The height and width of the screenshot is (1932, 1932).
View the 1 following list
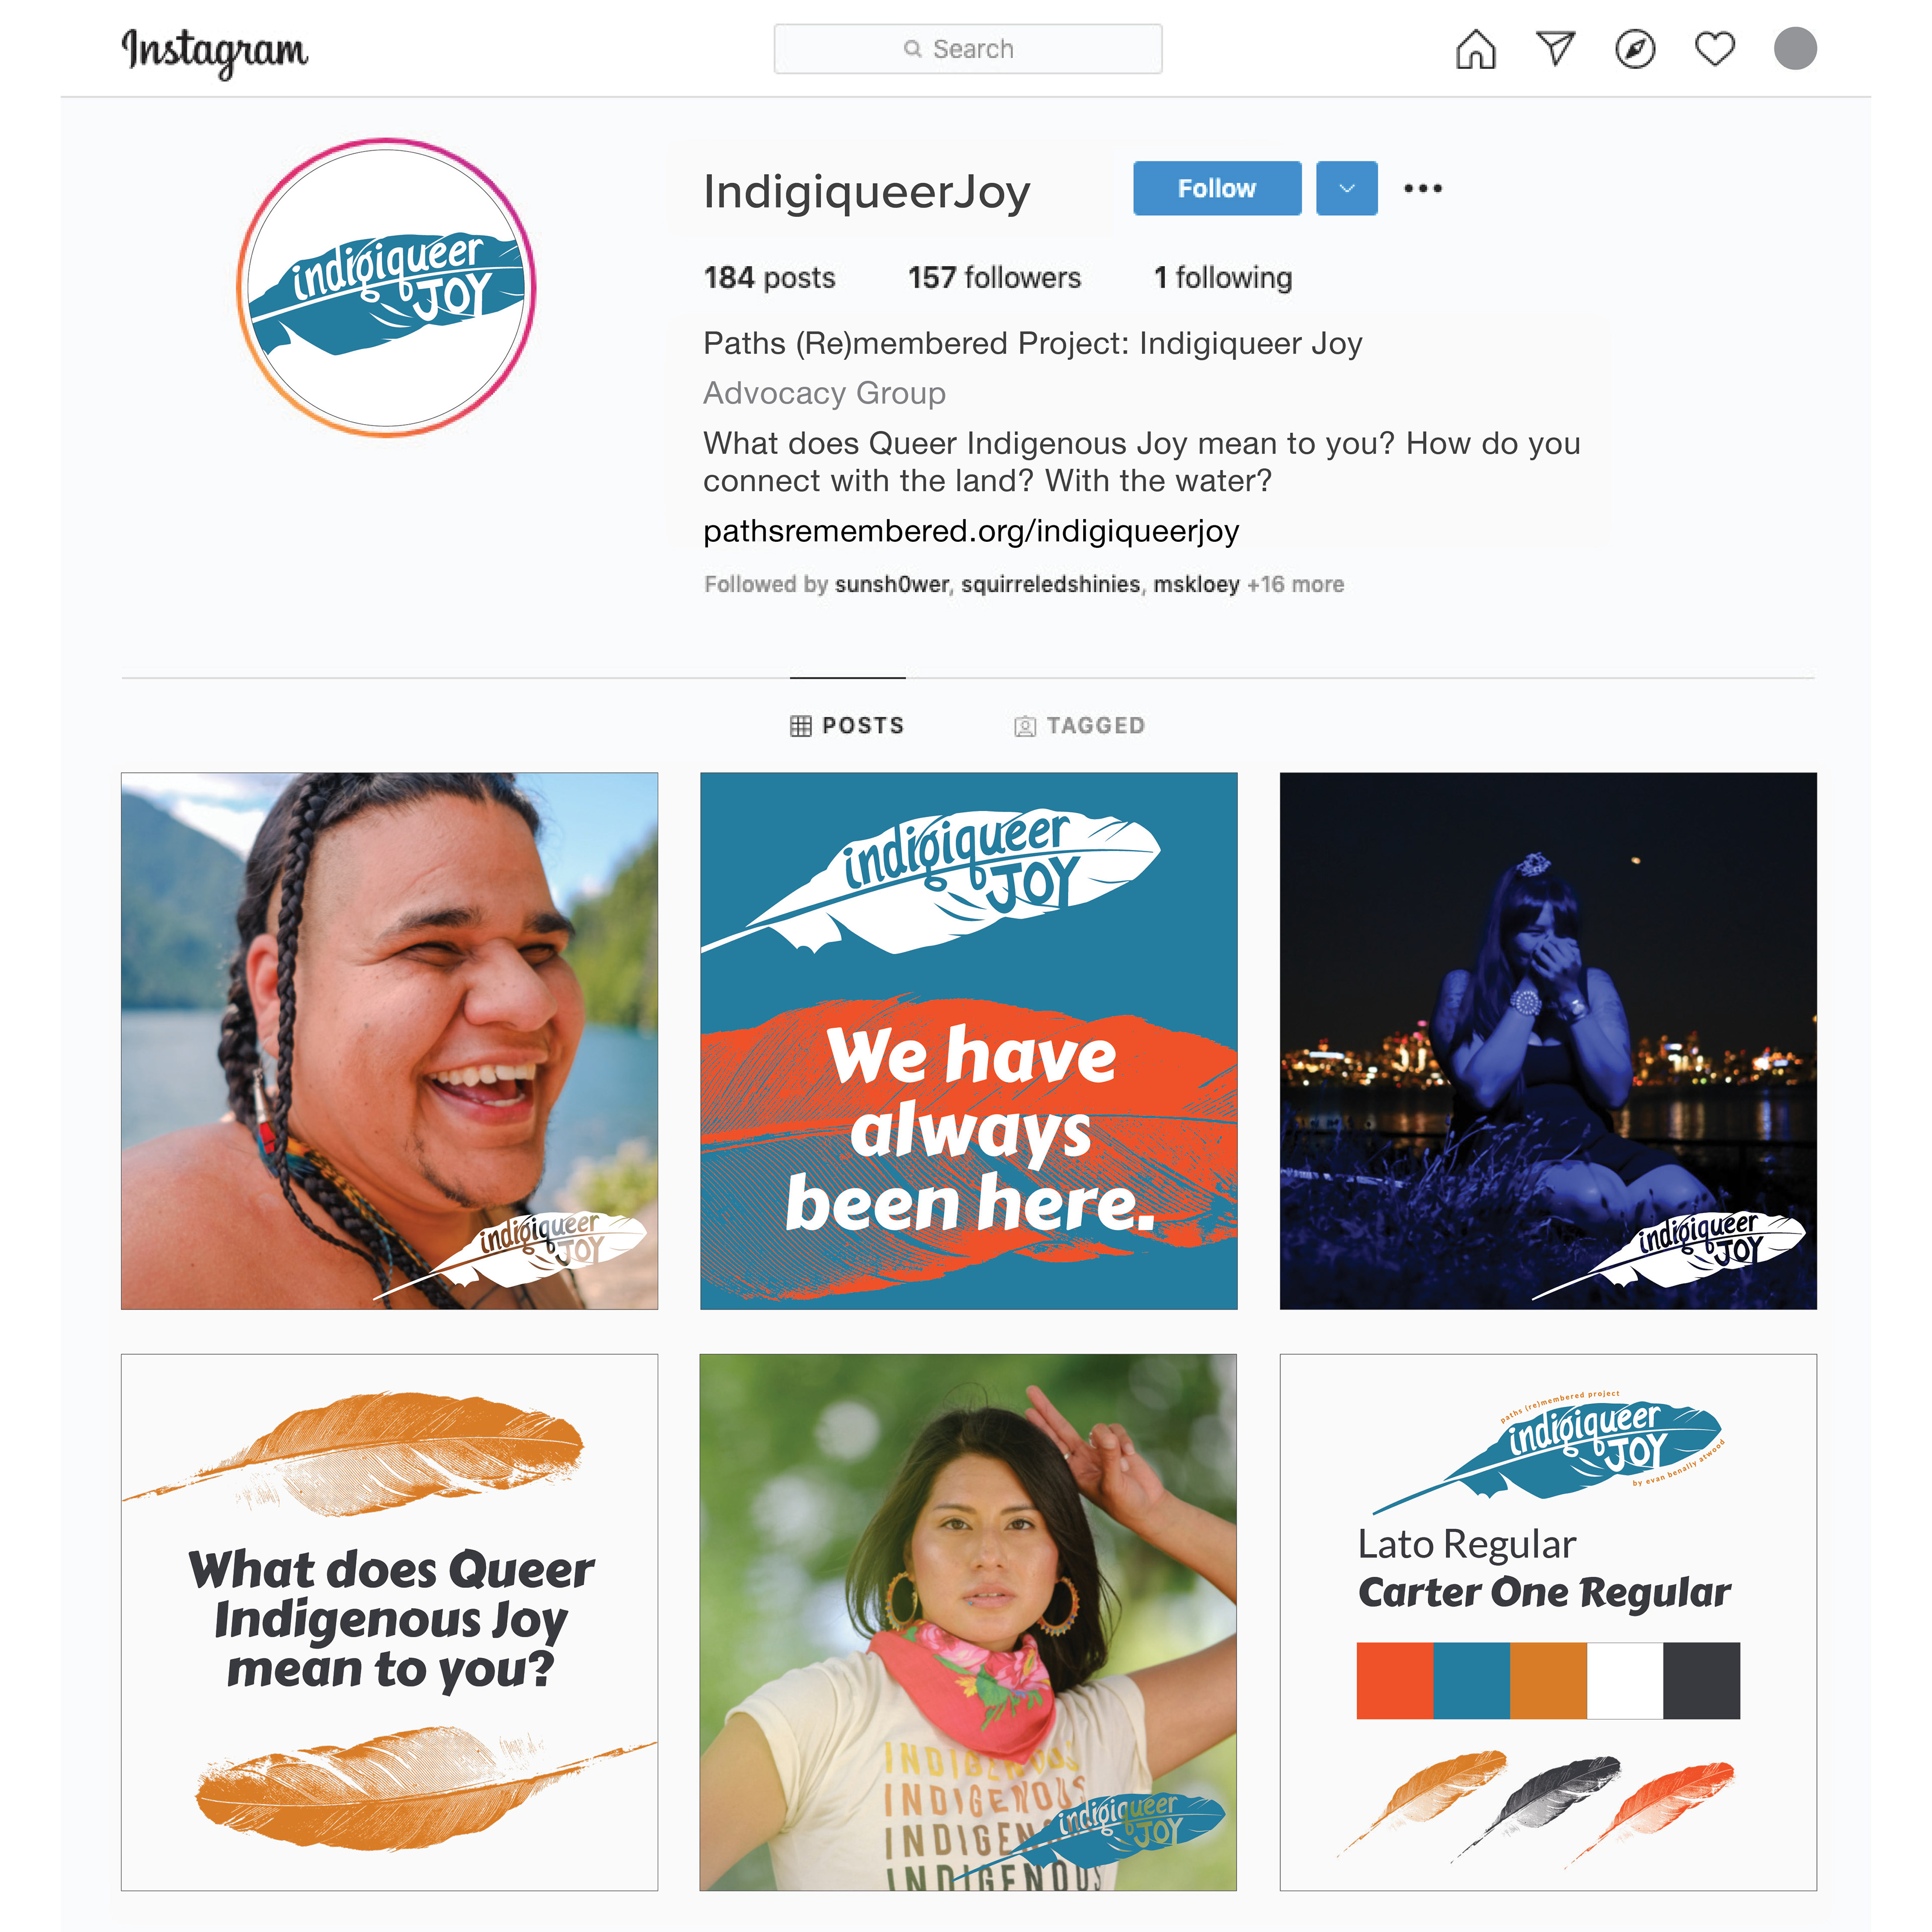pos(1223,277)
